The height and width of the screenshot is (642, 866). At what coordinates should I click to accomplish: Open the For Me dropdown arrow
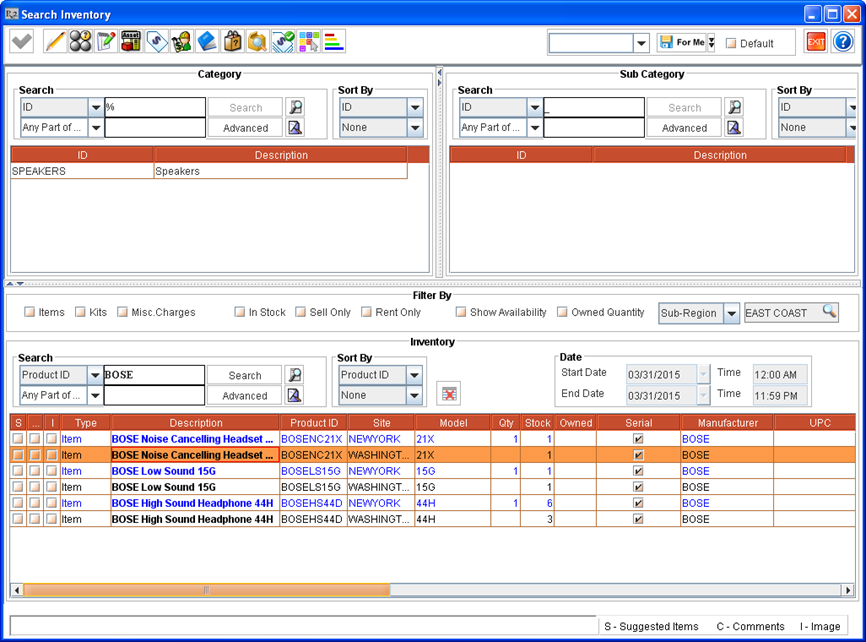[x=711, y=42]
